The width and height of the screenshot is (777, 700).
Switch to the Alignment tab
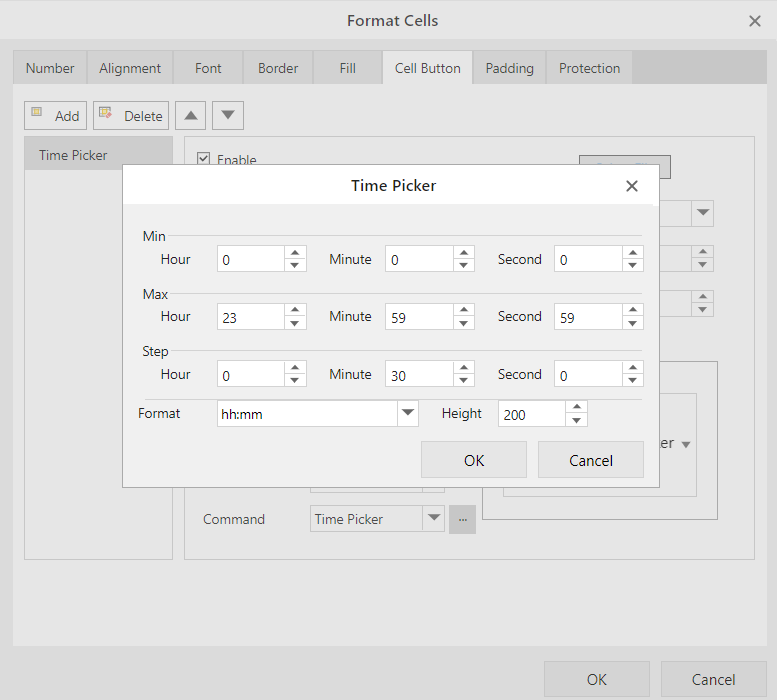[130, 68]
